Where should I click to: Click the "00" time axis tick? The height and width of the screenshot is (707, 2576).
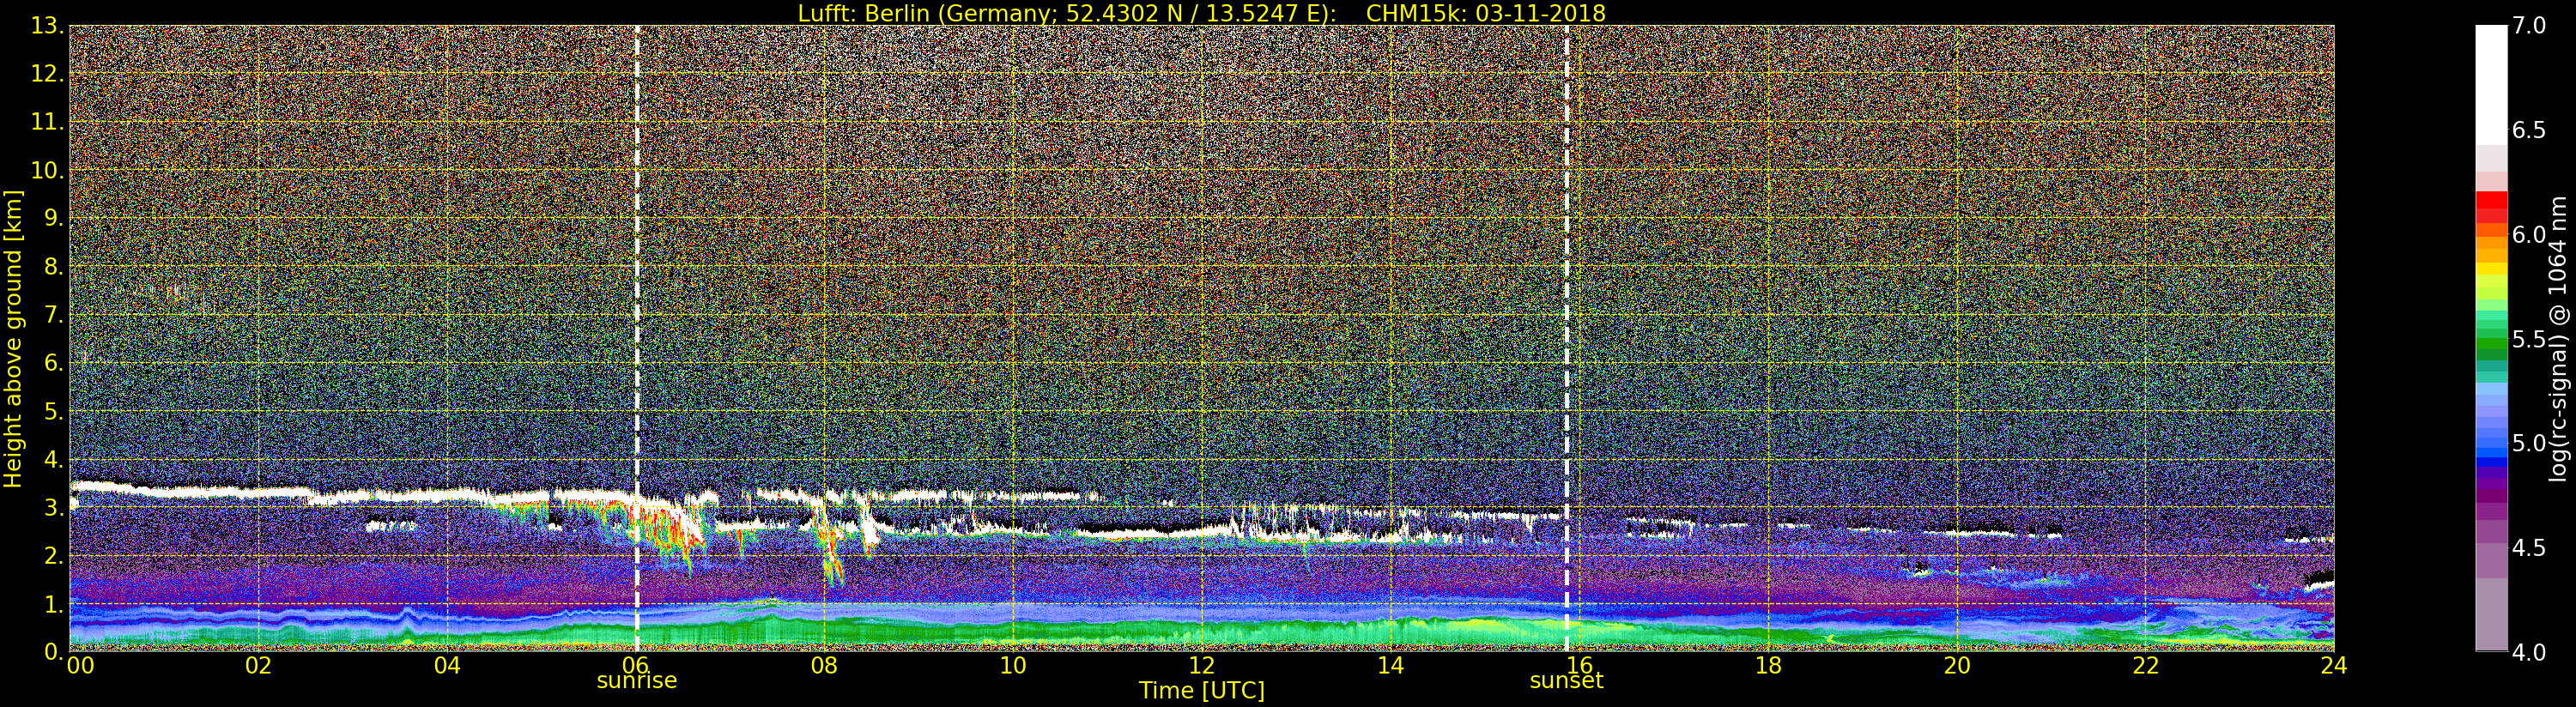80,665
